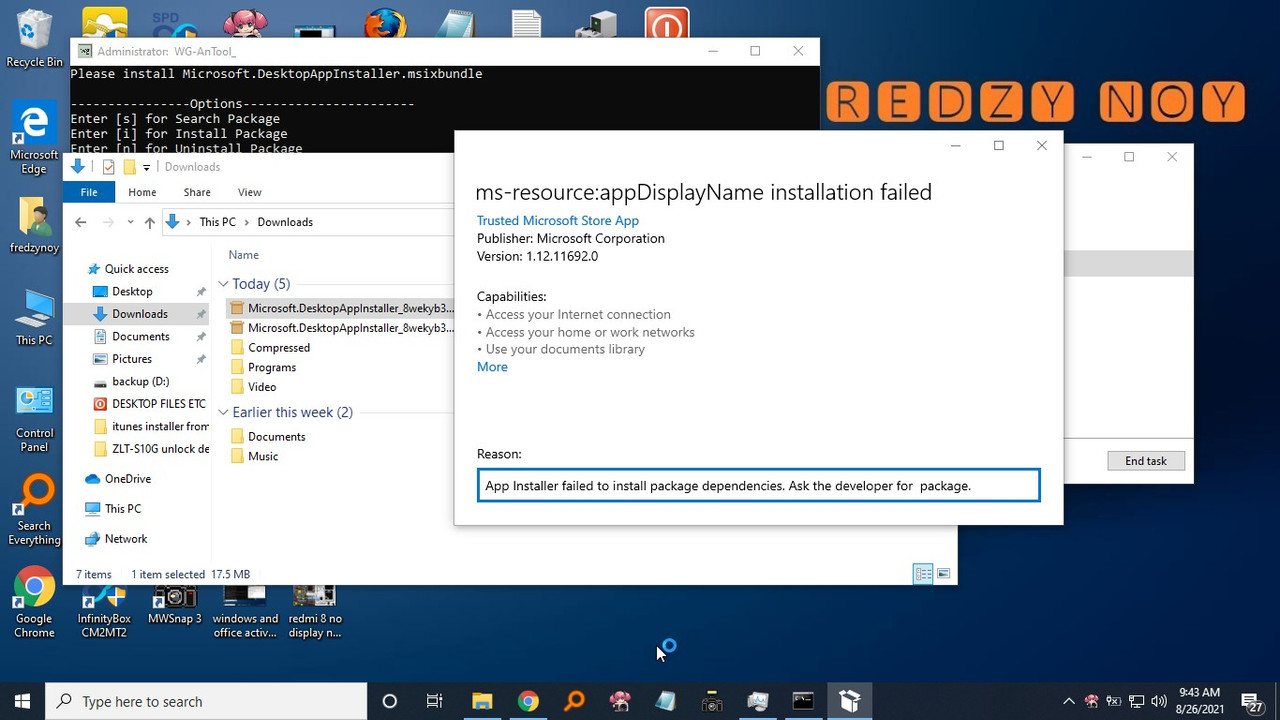Switch to the command prompt taskbar icon
The width and height of the screenshot is (1280, 720).
pyautogui.click(x=803, y=701)
